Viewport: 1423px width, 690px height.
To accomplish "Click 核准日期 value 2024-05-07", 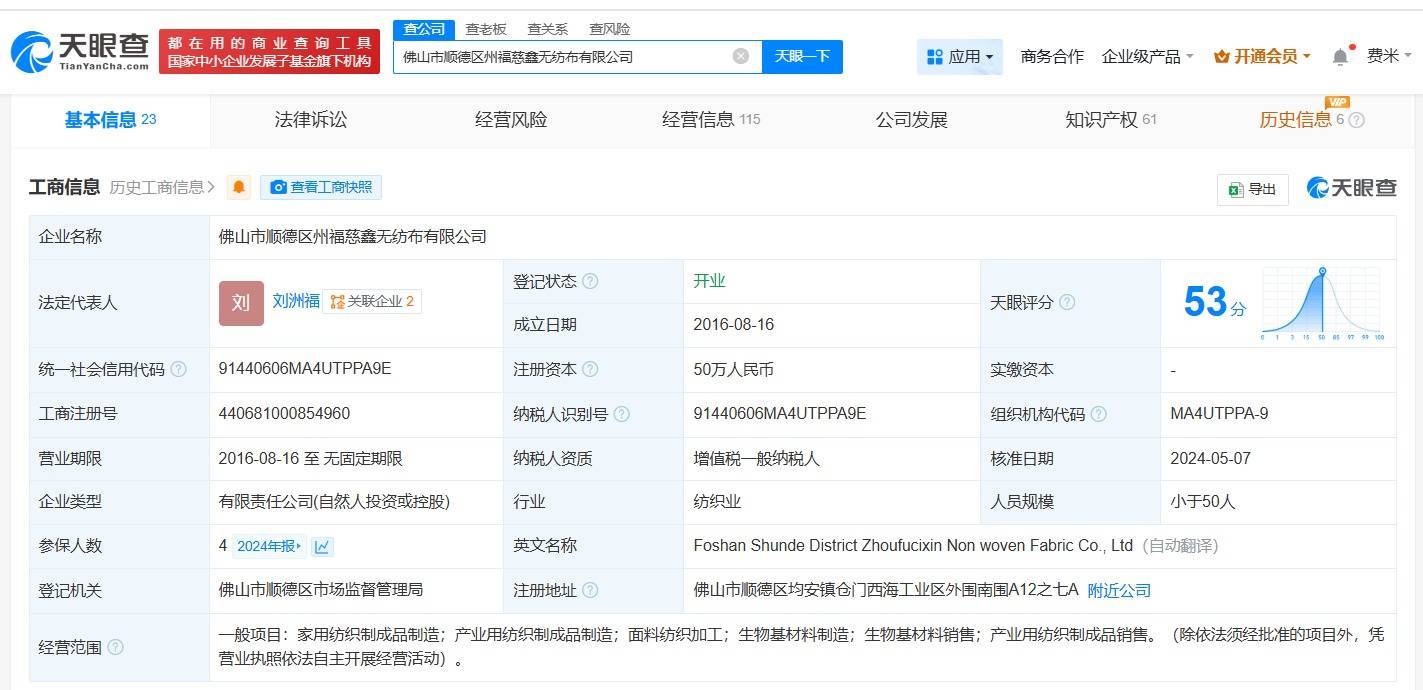I will 1211,459.
